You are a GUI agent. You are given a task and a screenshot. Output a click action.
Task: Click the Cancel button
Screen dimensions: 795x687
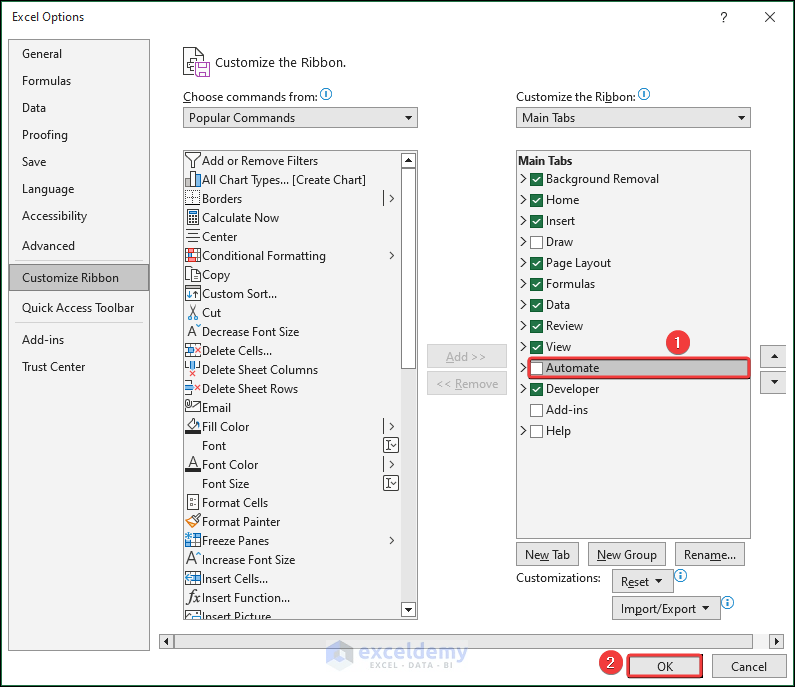pyautogui.click(x=749, y=666)
